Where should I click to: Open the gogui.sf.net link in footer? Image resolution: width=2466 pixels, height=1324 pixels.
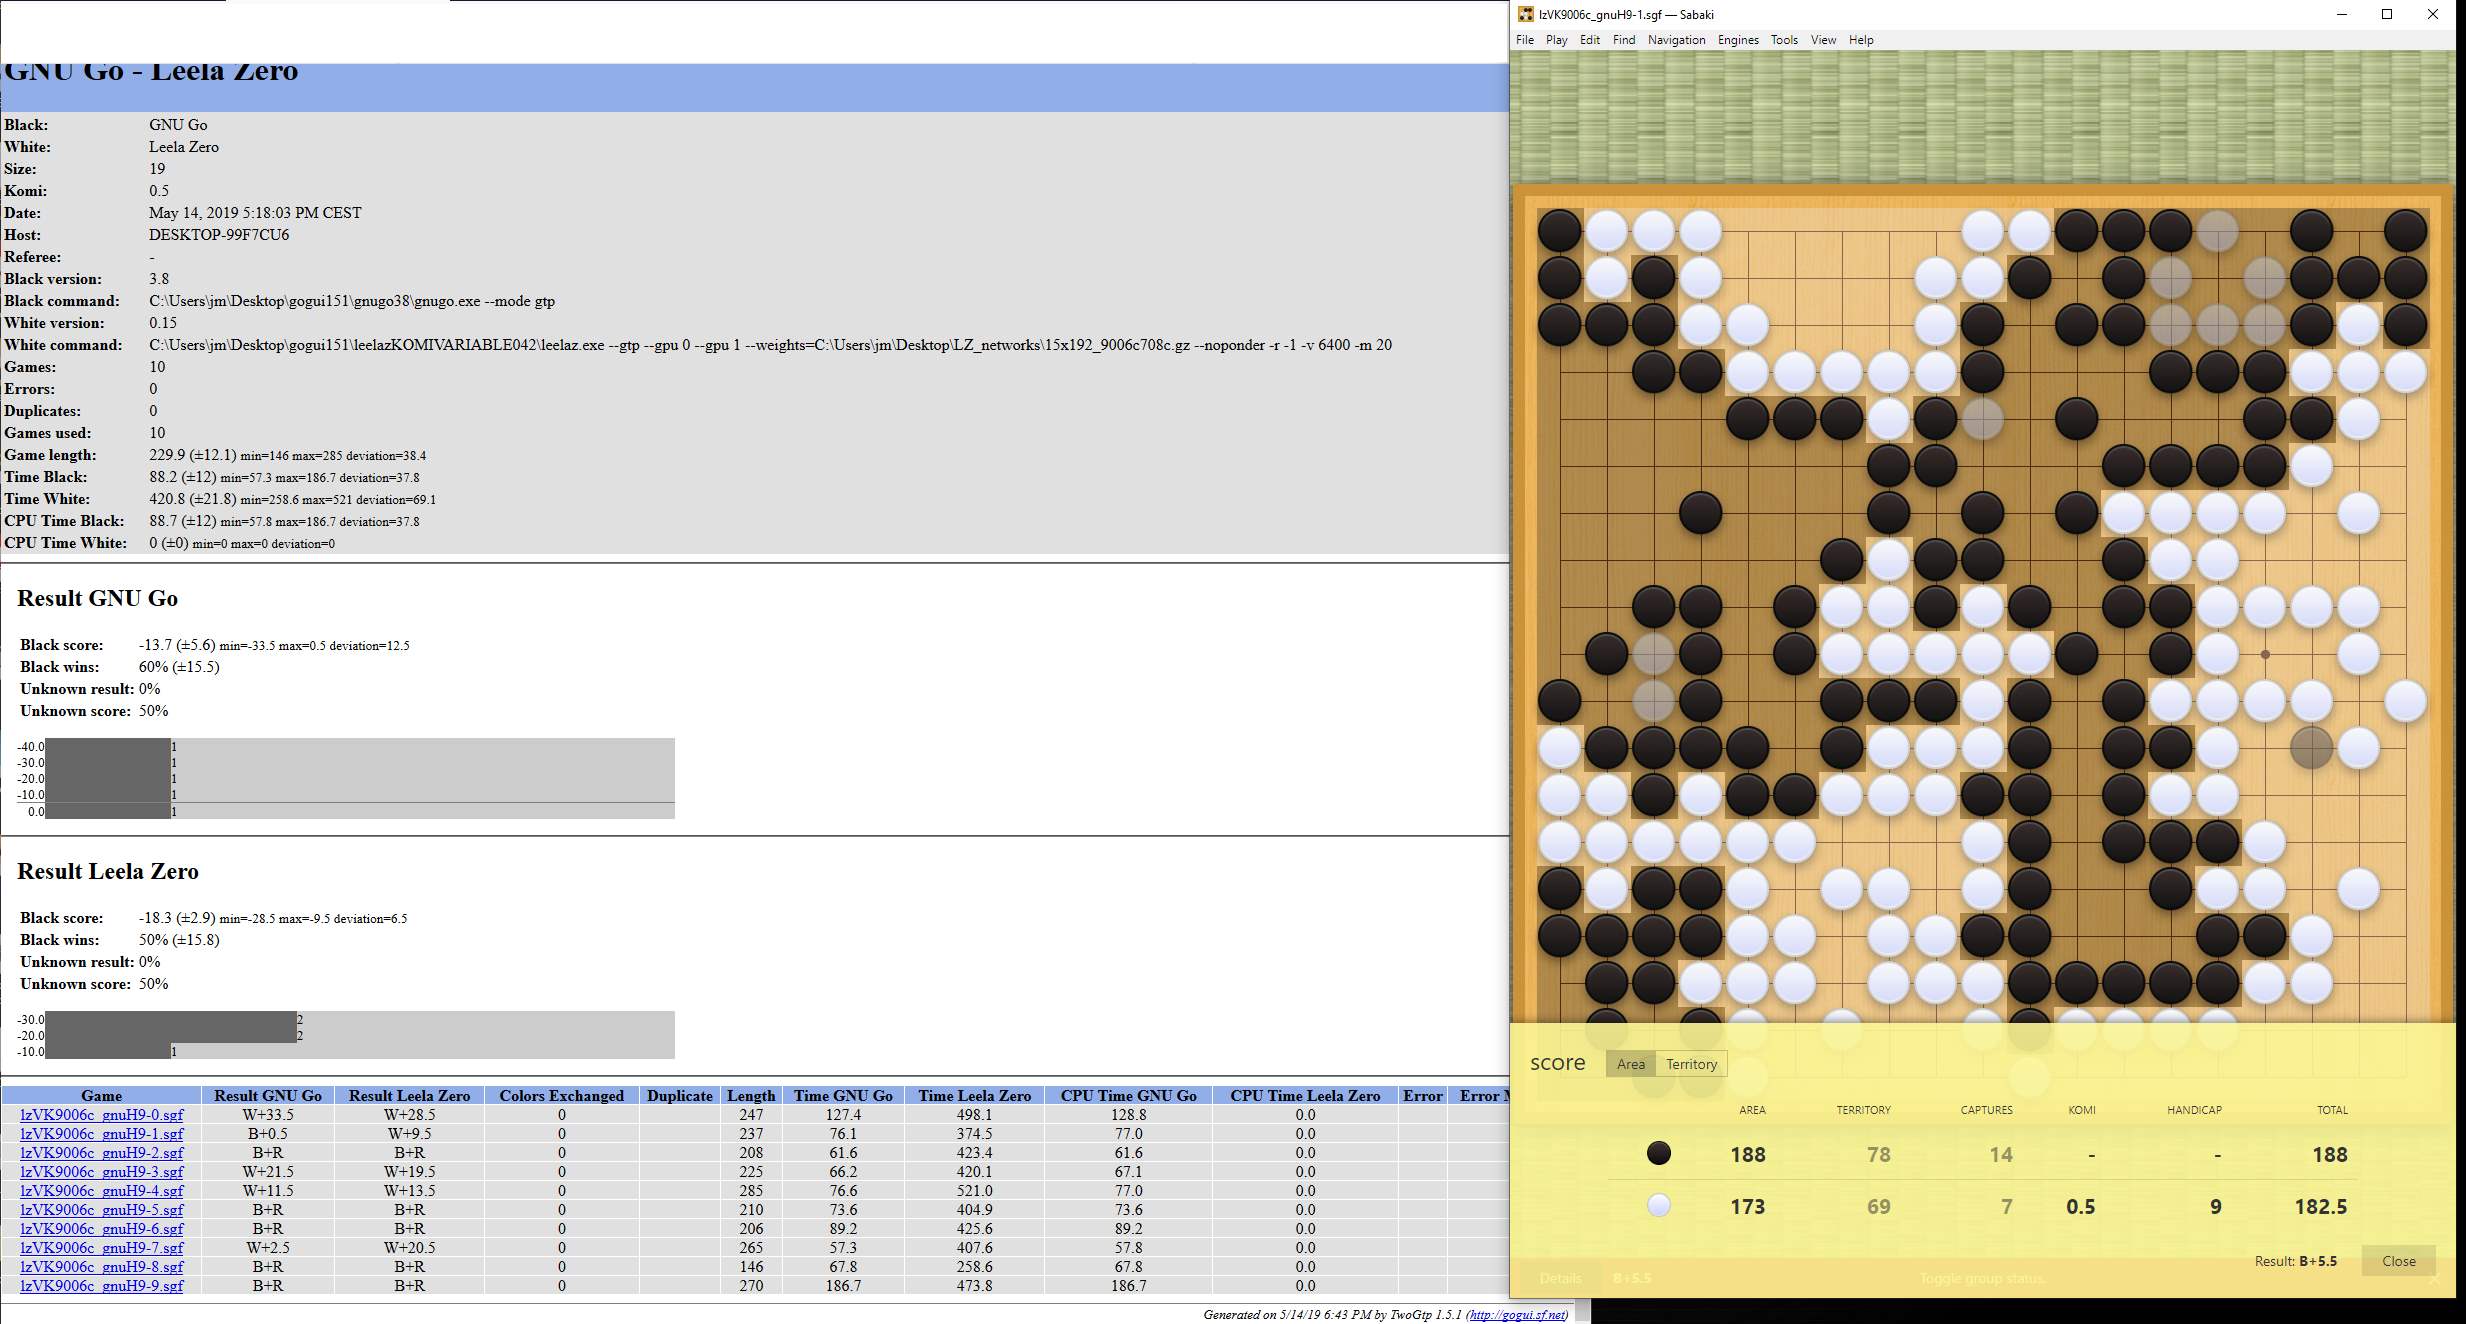[1516, 1315]
